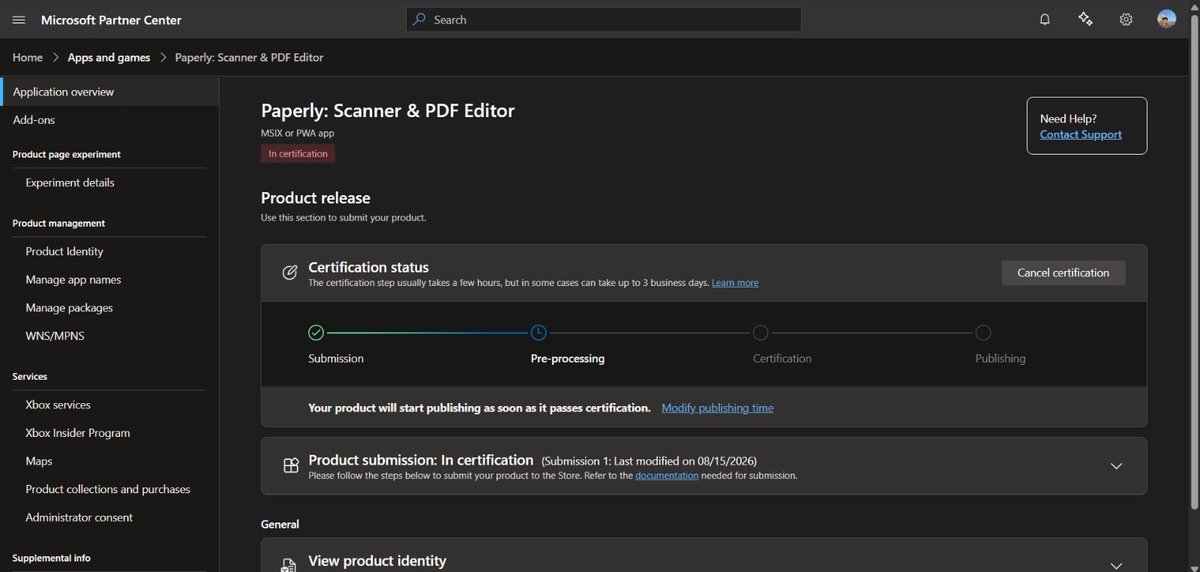This screenshot has height=572, width=1200.
Task: Open the notifications bell
Action: pyautogui.click(x=1045, y=20)
